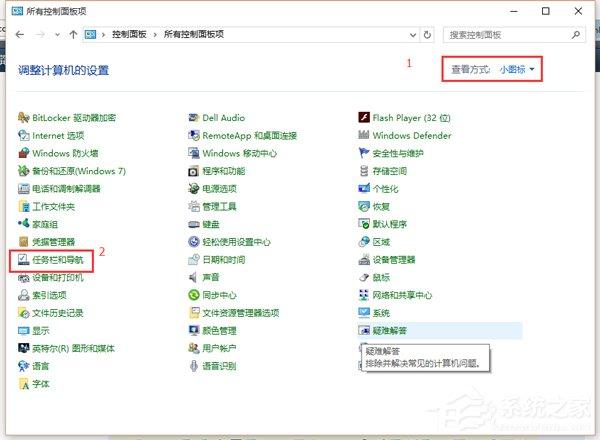Open the 系统 link
Image resolution: width=600 pixels, height=440 pixels.
pyautogui.click(x=381, y=313)
